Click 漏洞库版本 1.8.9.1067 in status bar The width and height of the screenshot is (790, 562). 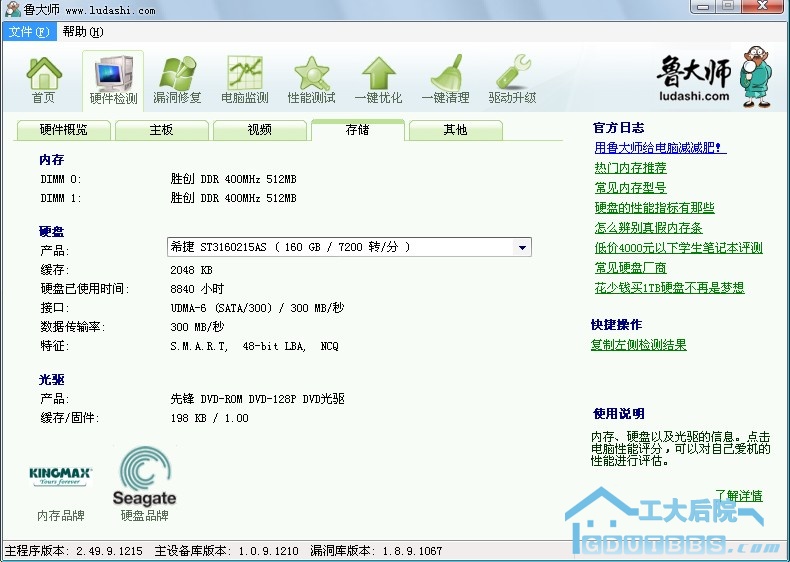pos(376,551)
